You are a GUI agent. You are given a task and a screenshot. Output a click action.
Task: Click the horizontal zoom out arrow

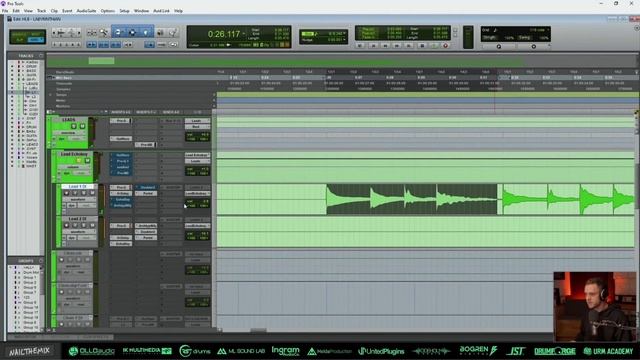[55, 33]
